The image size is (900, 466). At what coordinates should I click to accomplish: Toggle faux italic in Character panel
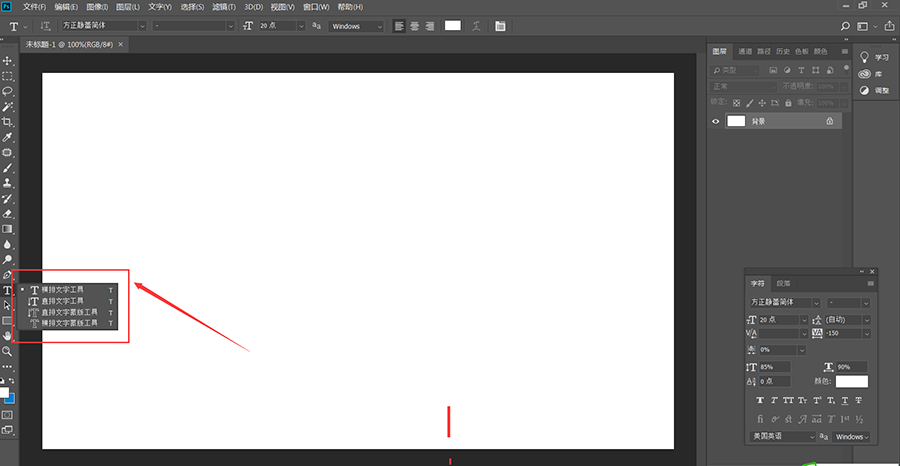tap(774, 400)
